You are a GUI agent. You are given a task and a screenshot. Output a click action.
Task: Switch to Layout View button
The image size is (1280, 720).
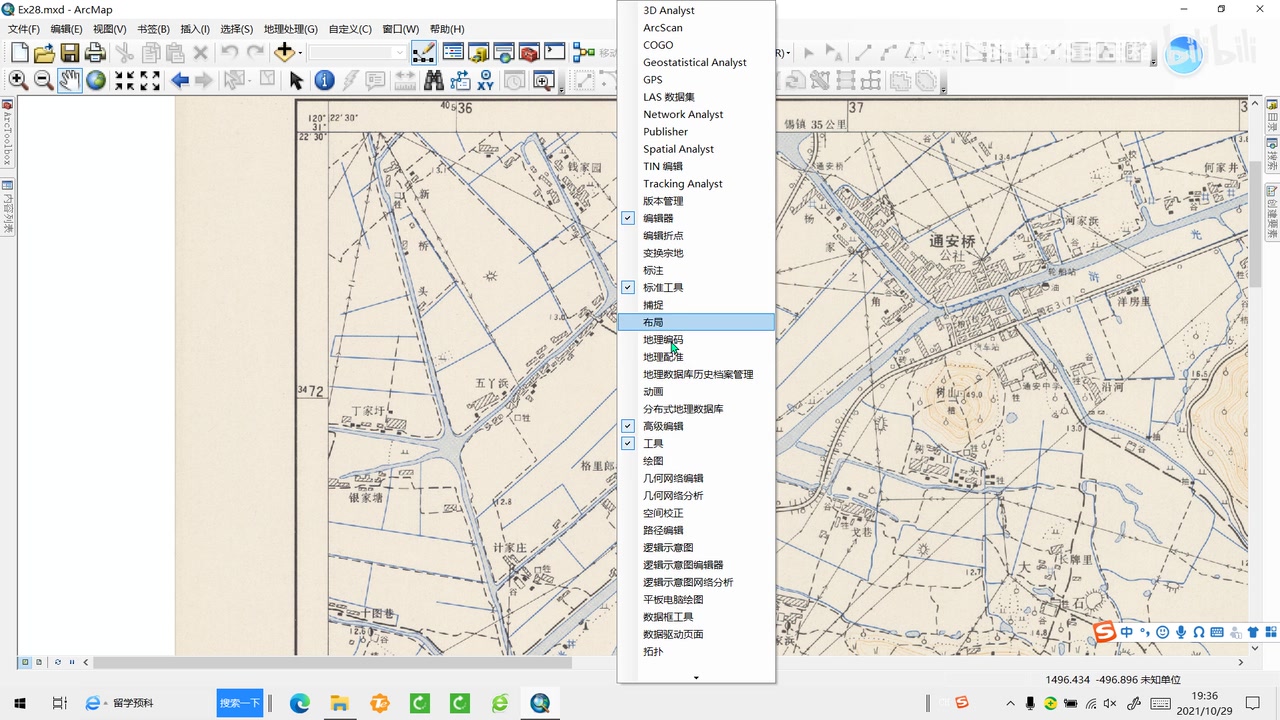[x=39, y=662]
